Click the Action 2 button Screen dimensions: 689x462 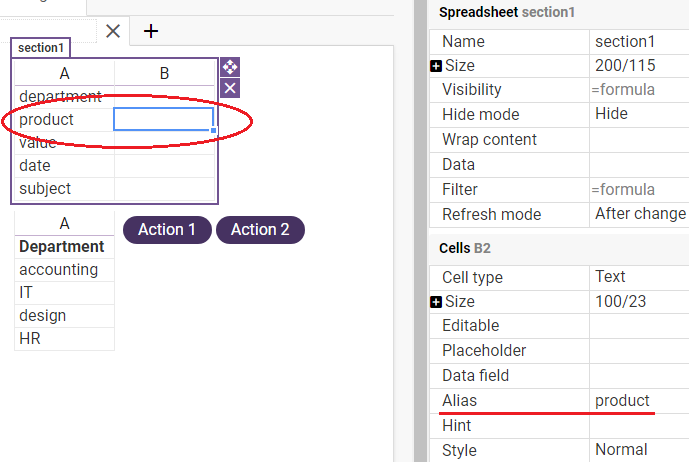(260, 229)
